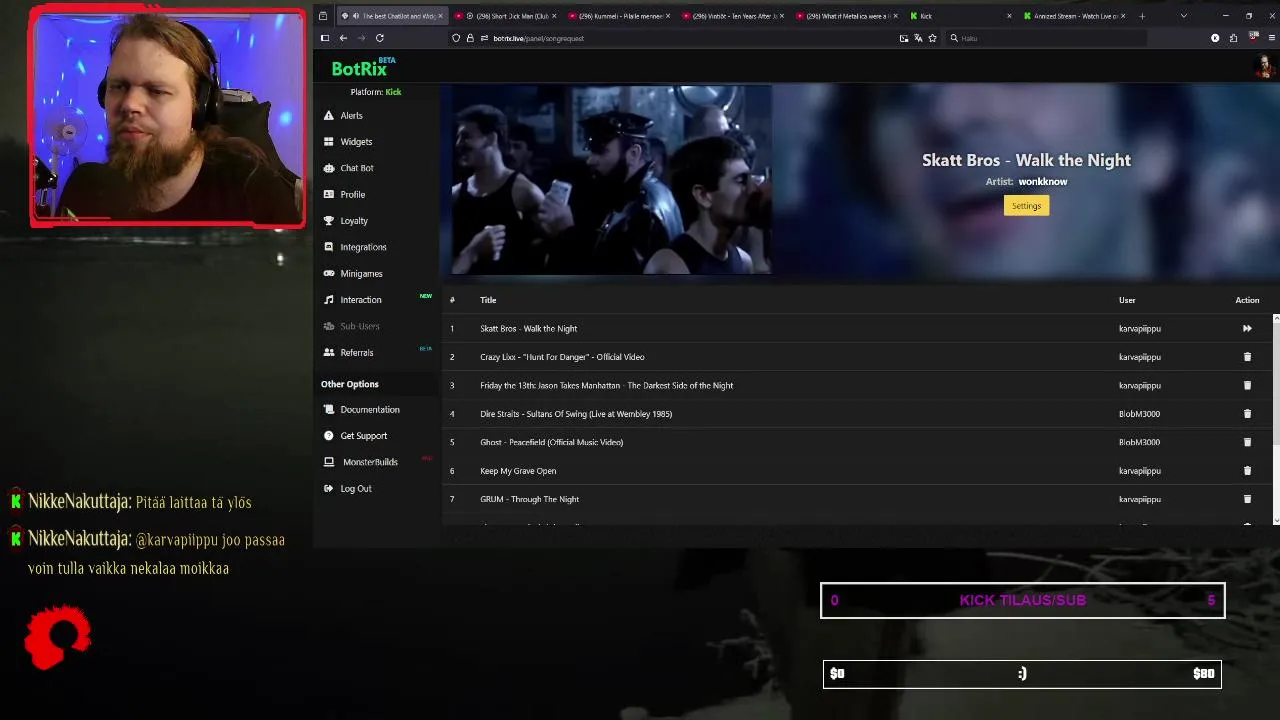Select Friday the 13th Jason Takes Manhattan title

click(606, 386)
